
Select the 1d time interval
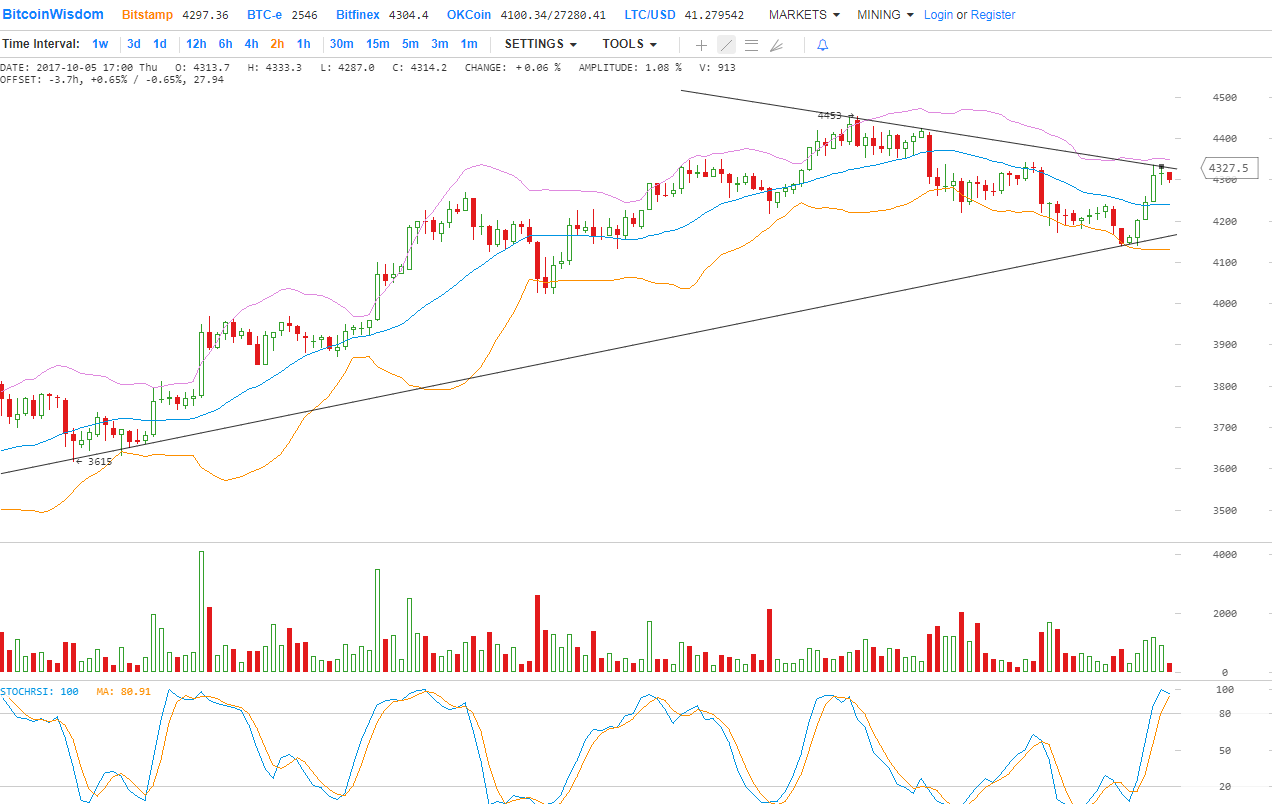click(x=160, y=44)
